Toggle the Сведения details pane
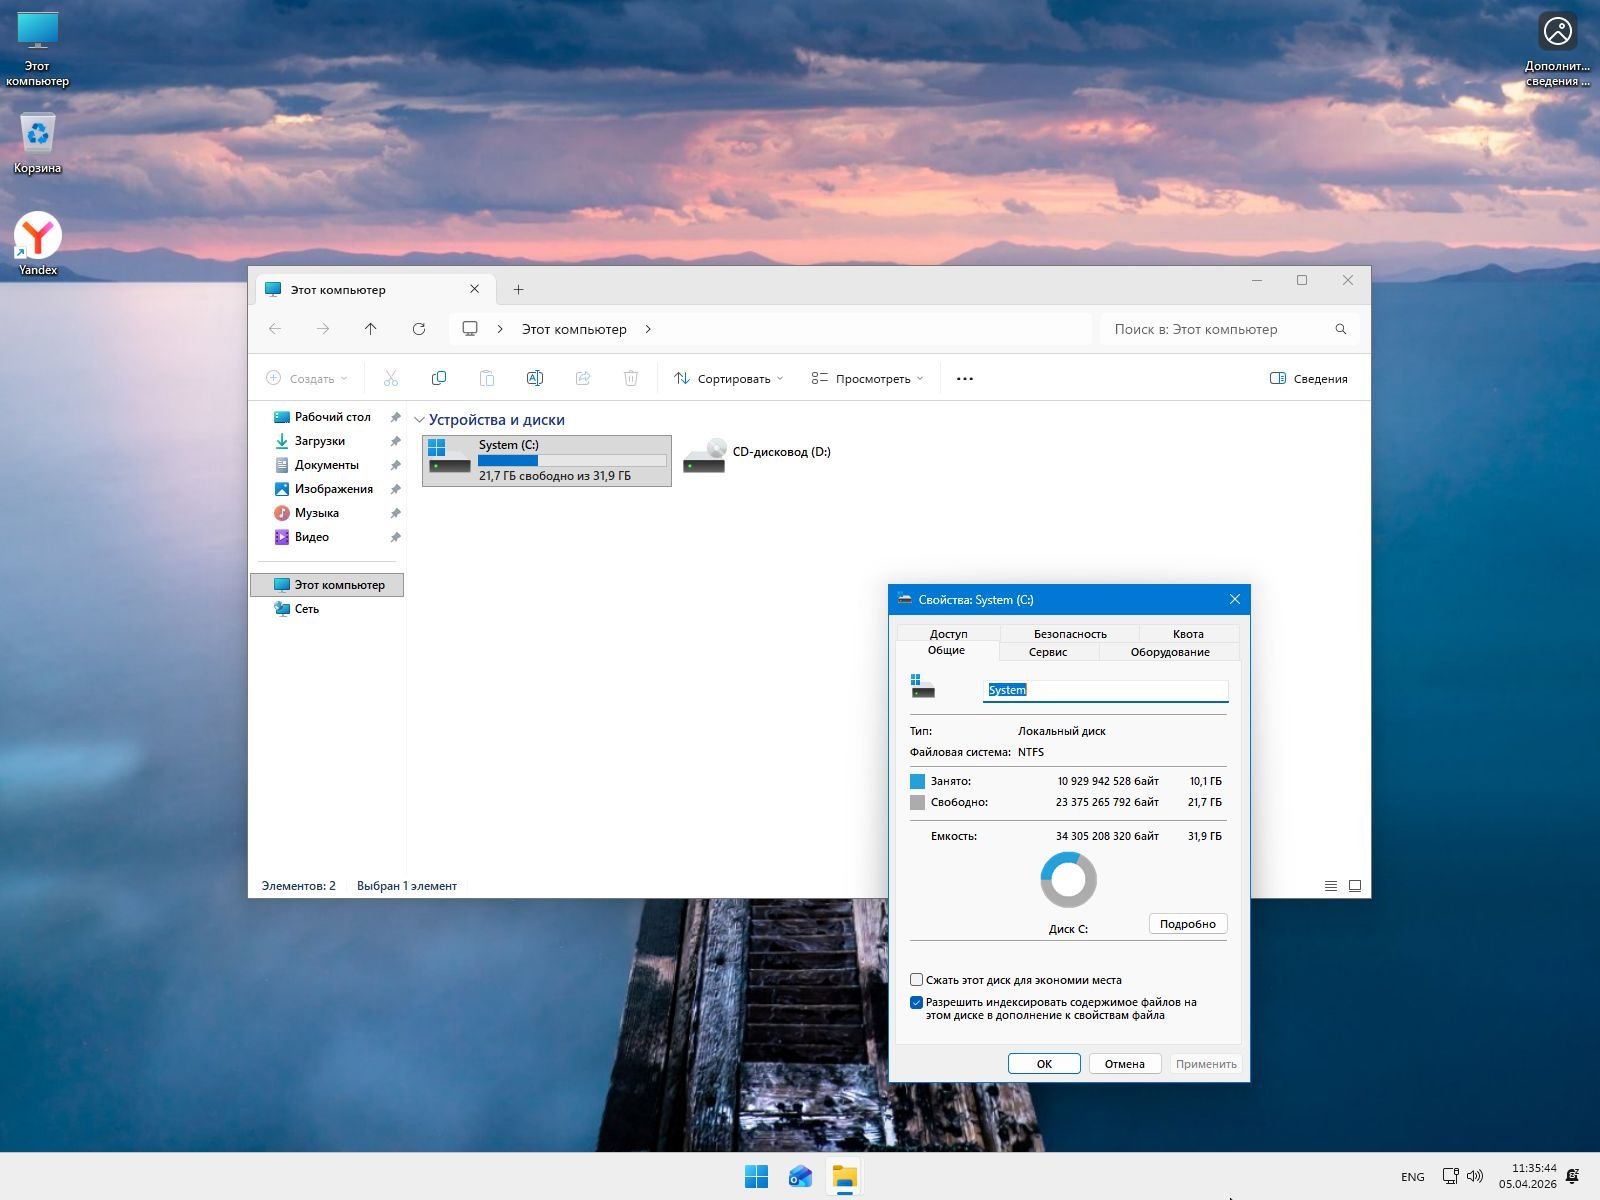Screen dimensions: 1600x1200 pos(1308,378)
